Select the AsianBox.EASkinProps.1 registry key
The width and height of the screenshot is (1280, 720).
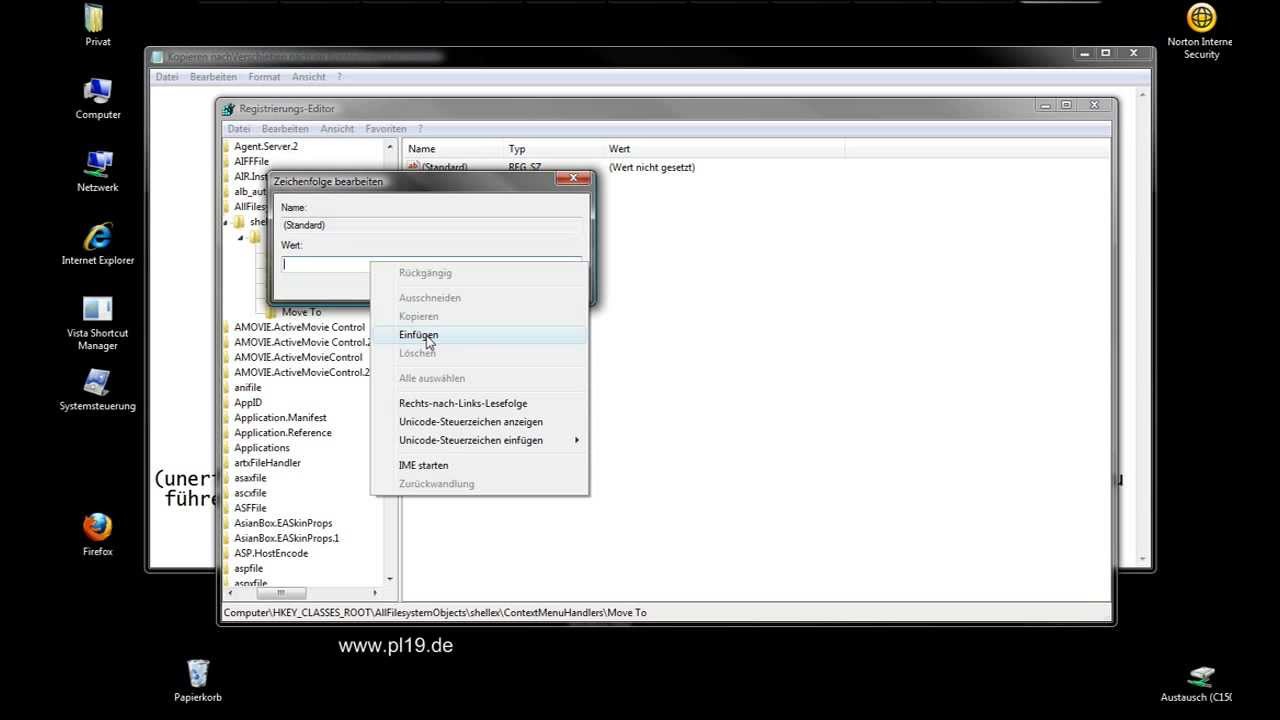[x=286, y=537]
